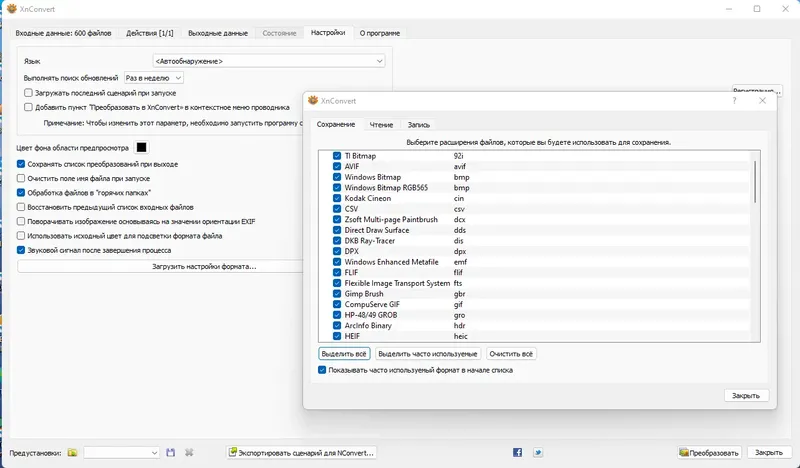Toggle Windows Bitmap RGB565 checkbox
The width and height of the screenshot is (800, 468).
(x=337, y=188)
